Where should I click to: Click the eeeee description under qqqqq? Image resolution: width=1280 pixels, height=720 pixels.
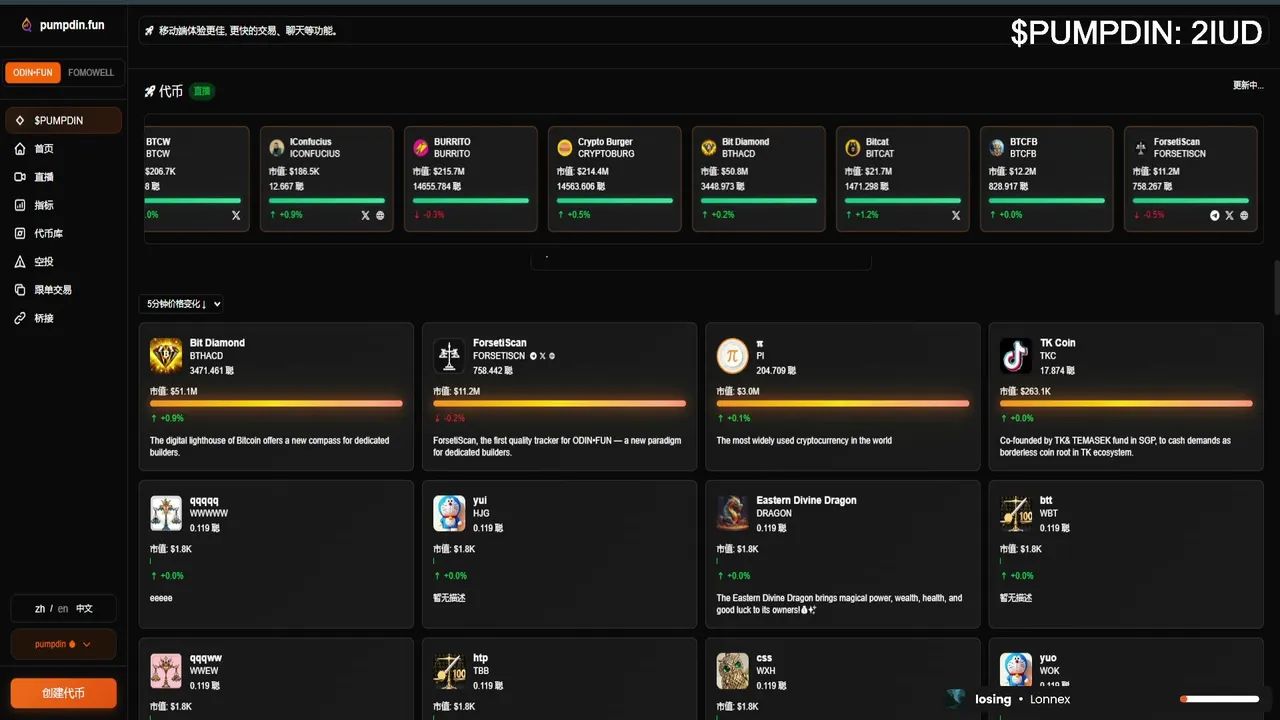(161, 598)
